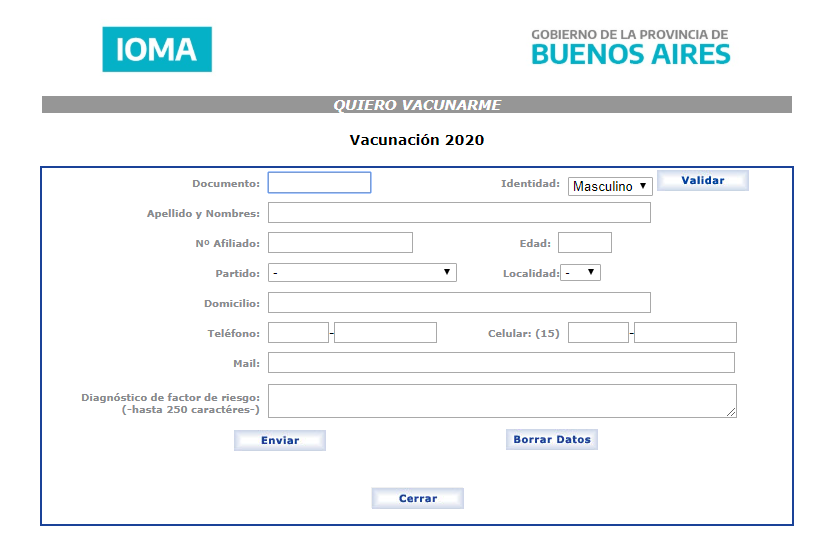822x541 pixels.
Task: Click the Borrar Datos button
Action: 551,439
